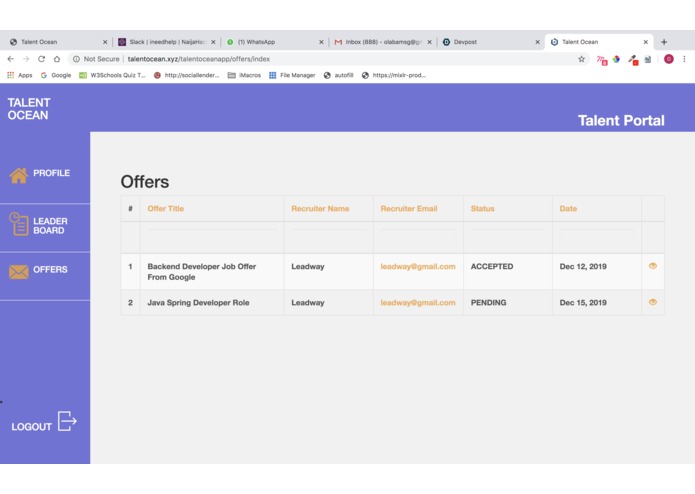
Task: Click the TALENT OCEAN logo text
Action: pyautogui.click(x=29, y=109)
